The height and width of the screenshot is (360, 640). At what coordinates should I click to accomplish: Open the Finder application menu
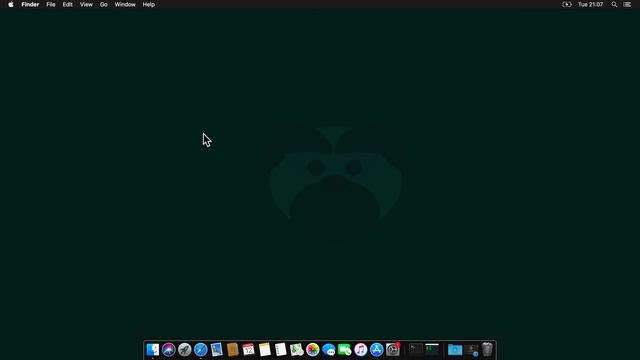coord(30,4)
